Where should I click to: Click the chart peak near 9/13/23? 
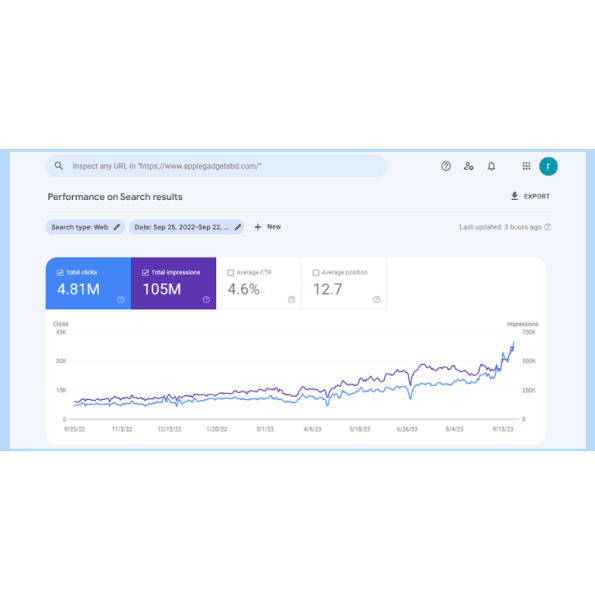(x=513, y=342)
